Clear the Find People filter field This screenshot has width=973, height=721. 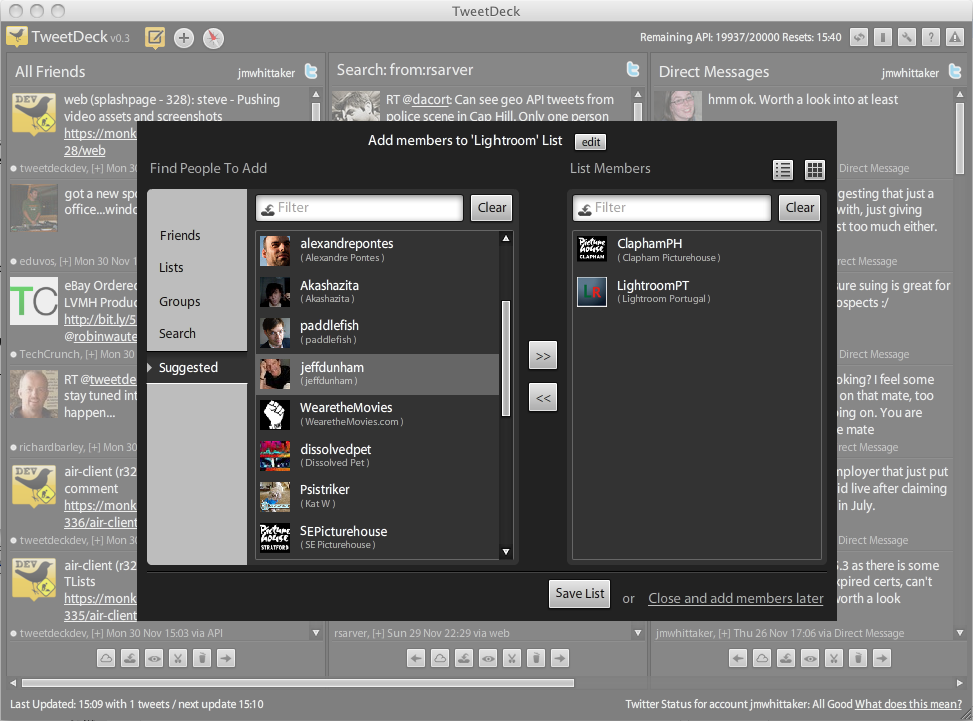[x=491, y=207]
